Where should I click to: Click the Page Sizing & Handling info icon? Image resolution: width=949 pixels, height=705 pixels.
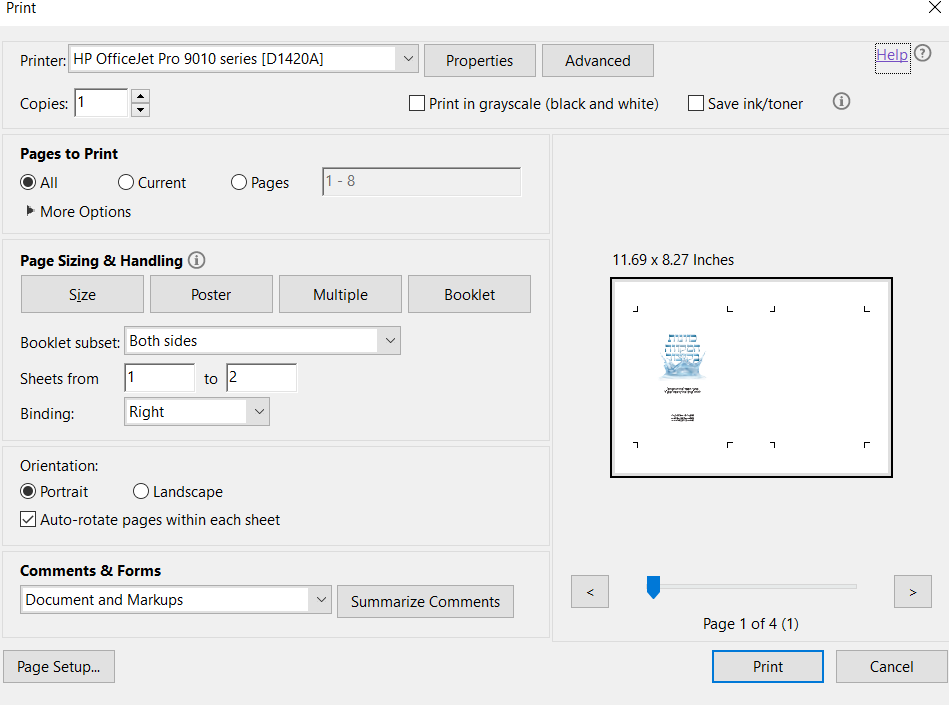pos(197,260)
